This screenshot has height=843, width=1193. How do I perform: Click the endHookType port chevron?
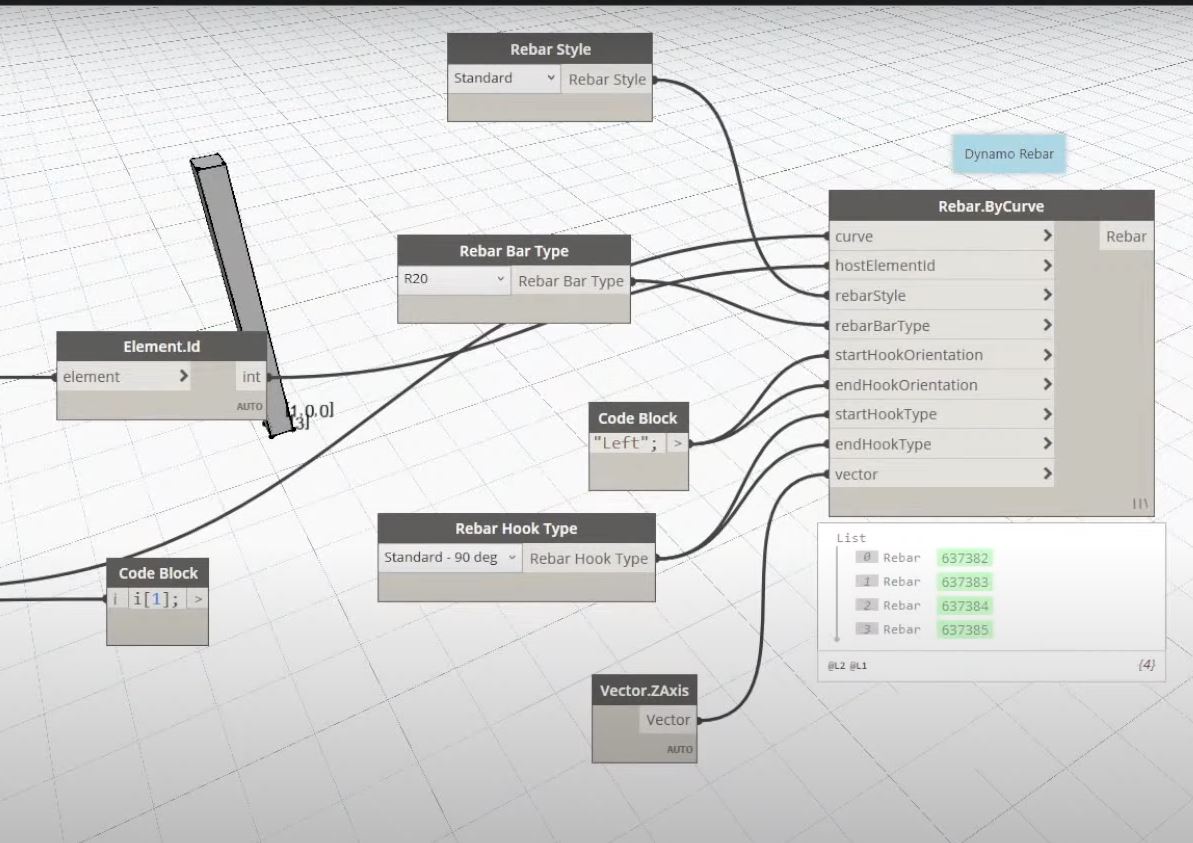(x=1047, y=444)
